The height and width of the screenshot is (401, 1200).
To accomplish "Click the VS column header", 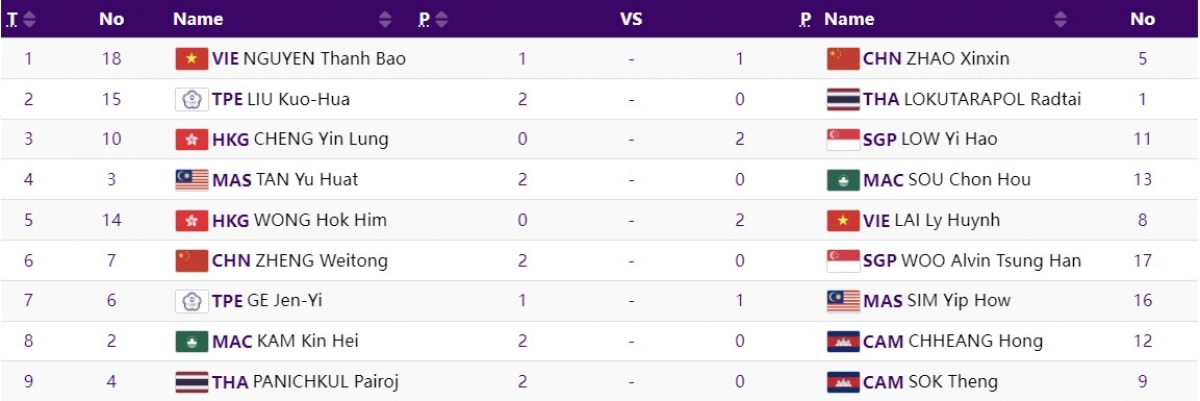I will tap(631, 19).
